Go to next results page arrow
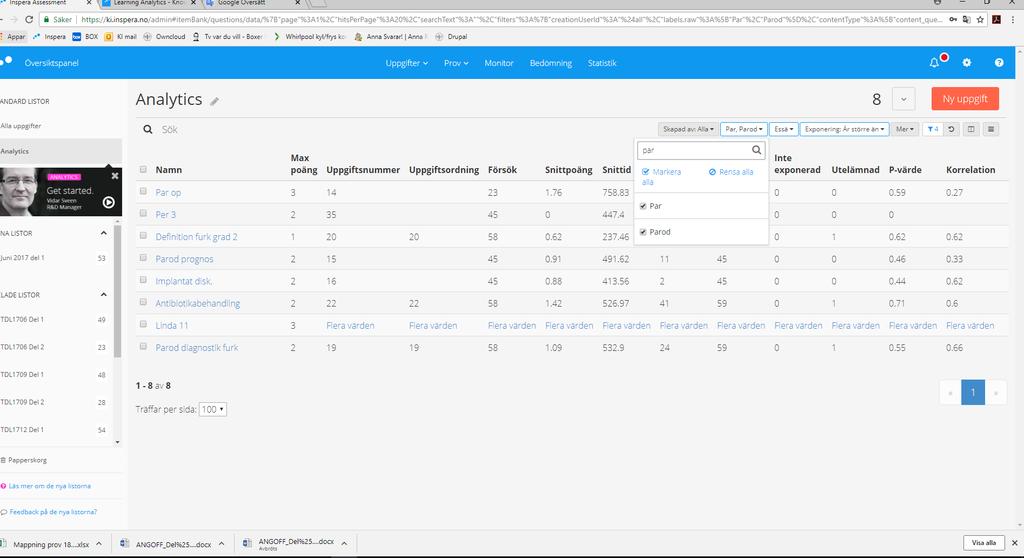Image resolution: width=1024 pixels, height=558 pixels. click(996, 393)
